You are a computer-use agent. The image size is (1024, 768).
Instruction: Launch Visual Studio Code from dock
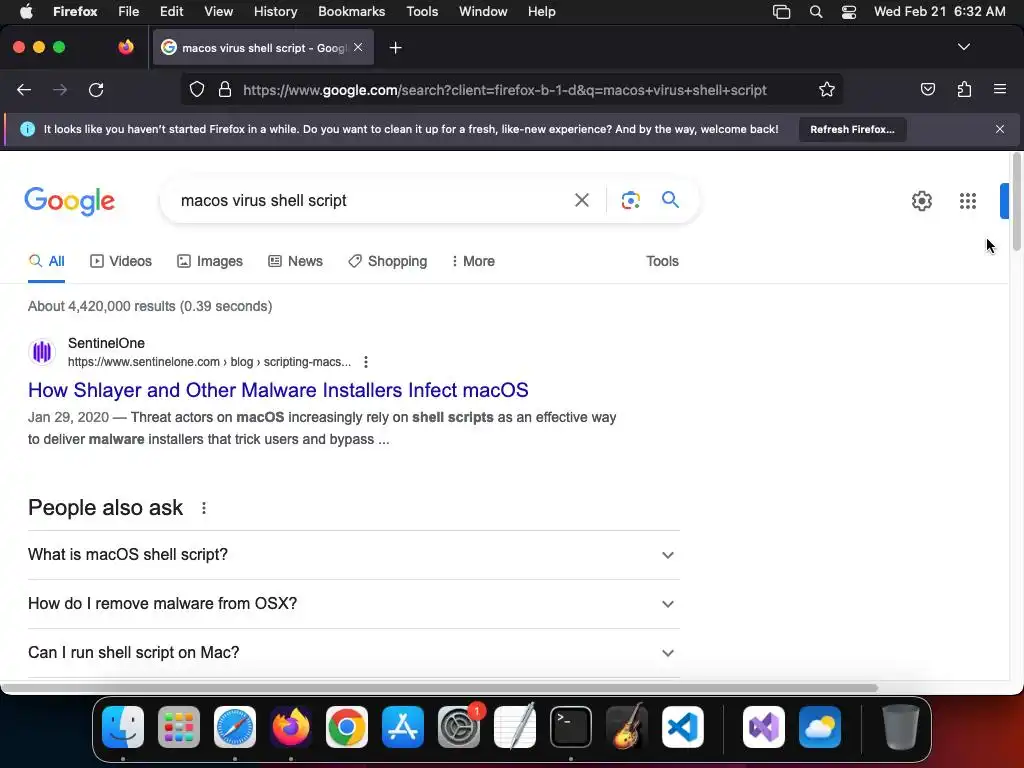[683, 727]
